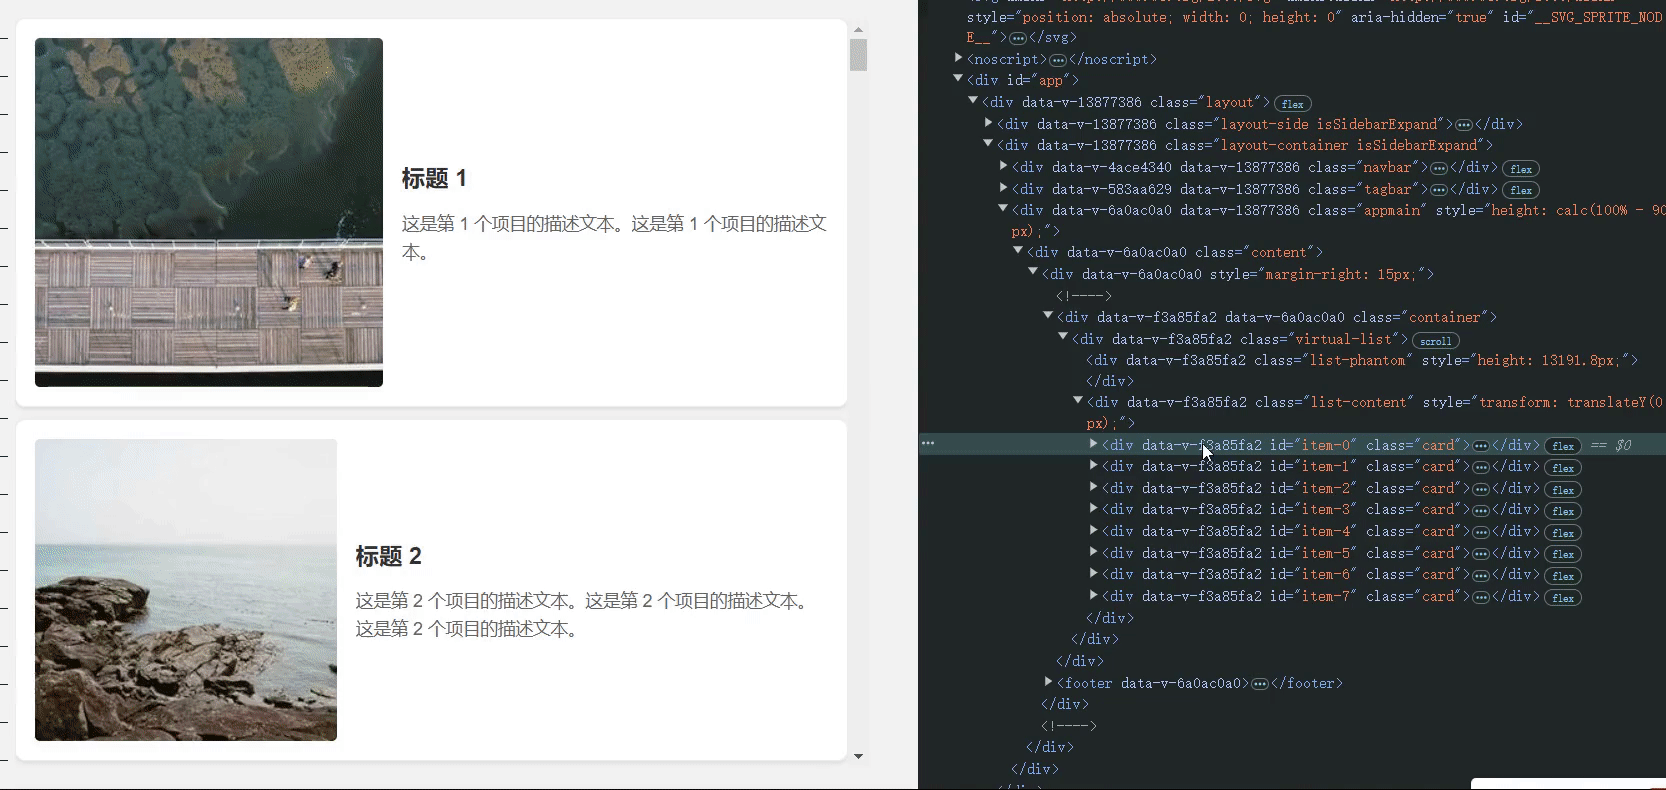This screenshot has width=1666, height=790.
Task: Click the 标题 2 card heading
Action: [x=388, y=556]
